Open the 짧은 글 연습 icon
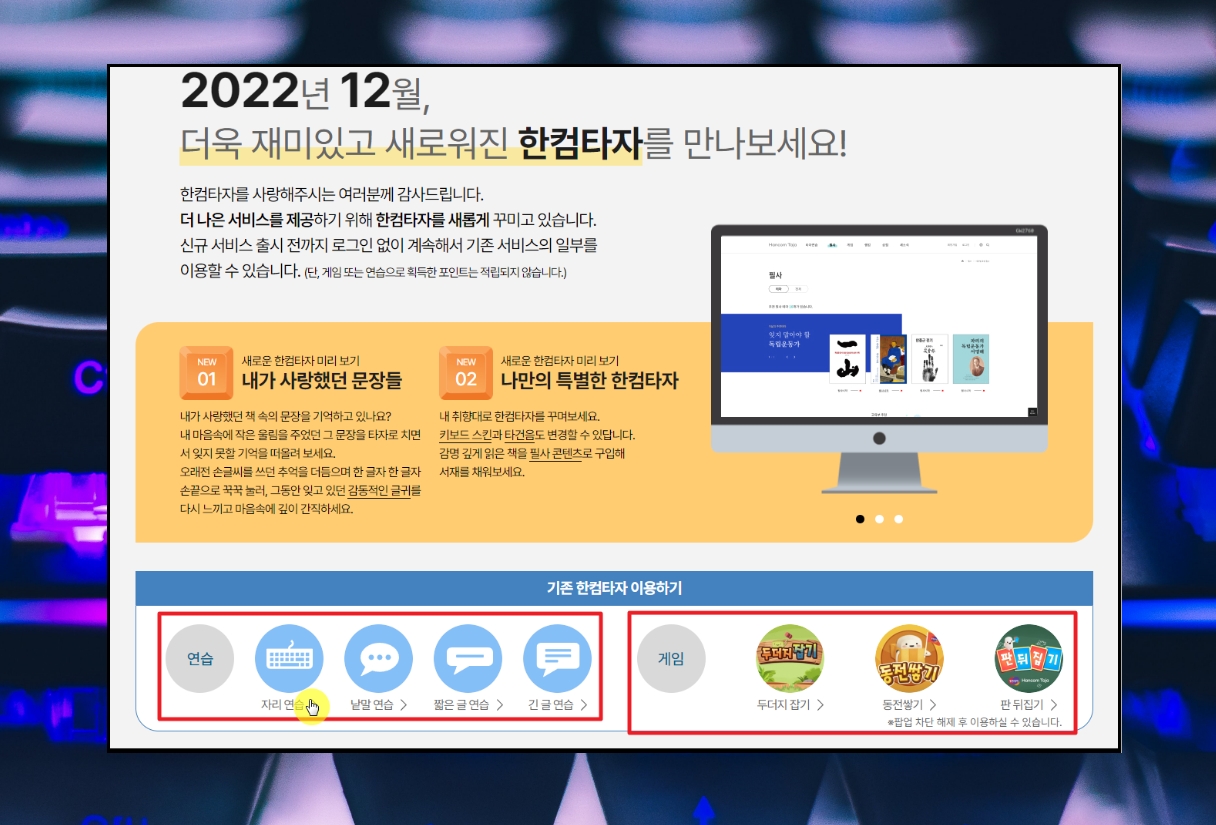The height and width of the screenshot is (825, 1216). 468,659
